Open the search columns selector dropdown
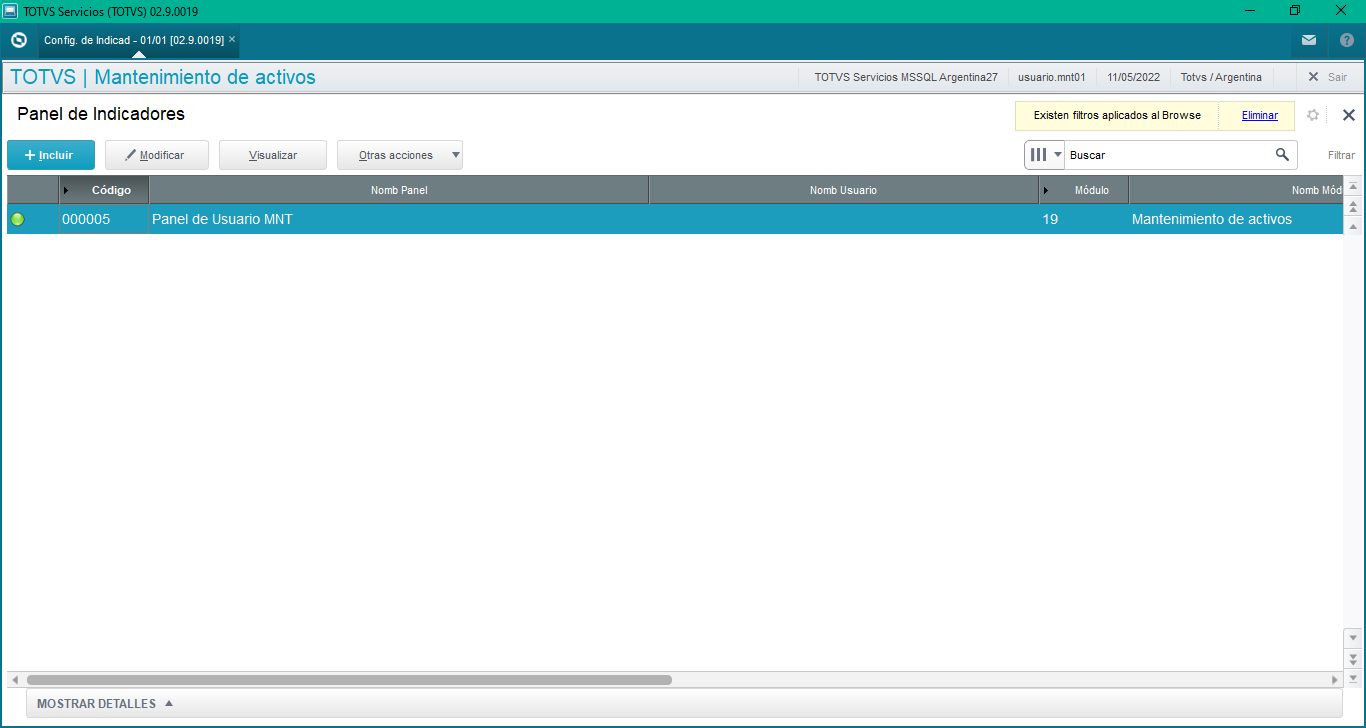This screenshot has height=728, width=1366. [1045, 155]
